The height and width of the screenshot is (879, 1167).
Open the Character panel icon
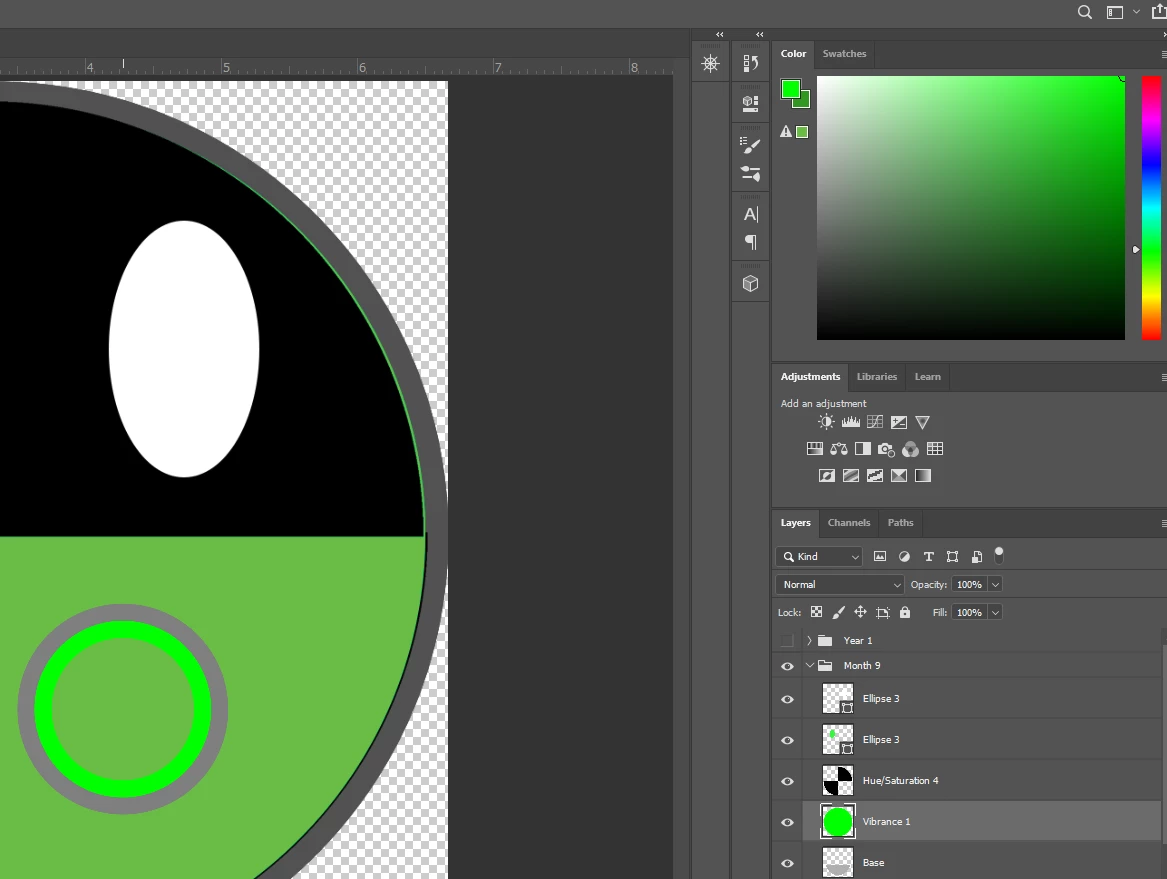click(750, 214)
